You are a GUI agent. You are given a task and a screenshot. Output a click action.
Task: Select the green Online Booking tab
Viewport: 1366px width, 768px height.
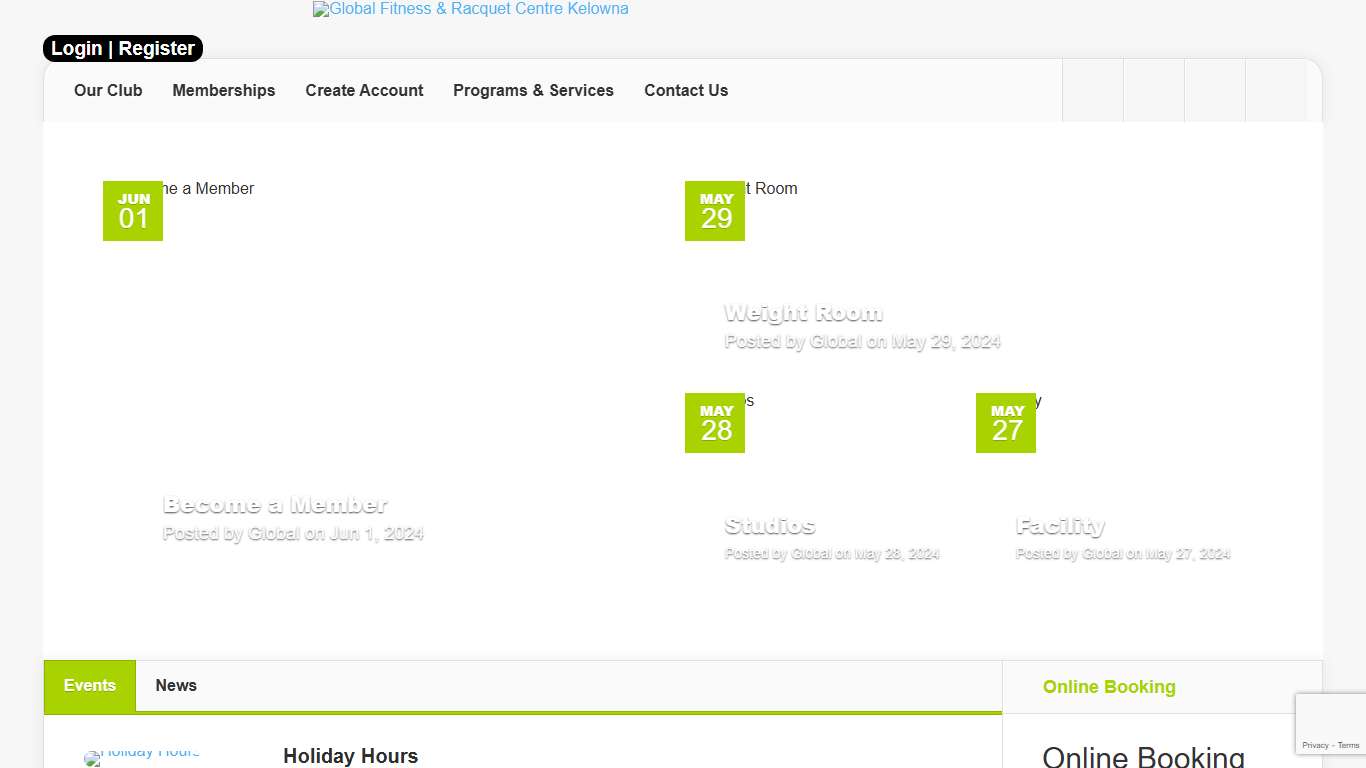click(x=1109, y=687)
